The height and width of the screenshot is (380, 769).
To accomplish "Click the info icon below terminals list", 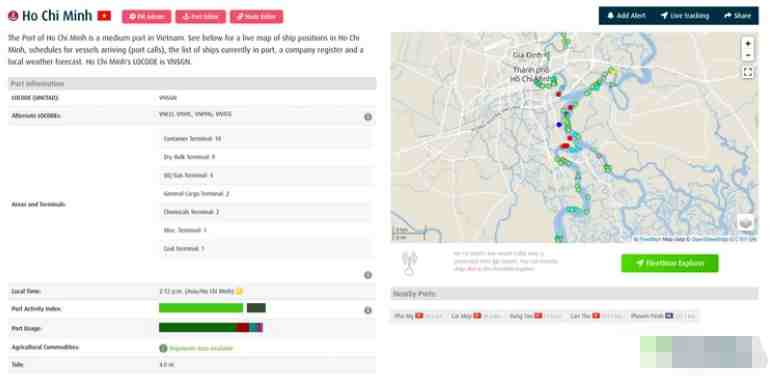I will (368, 275).
